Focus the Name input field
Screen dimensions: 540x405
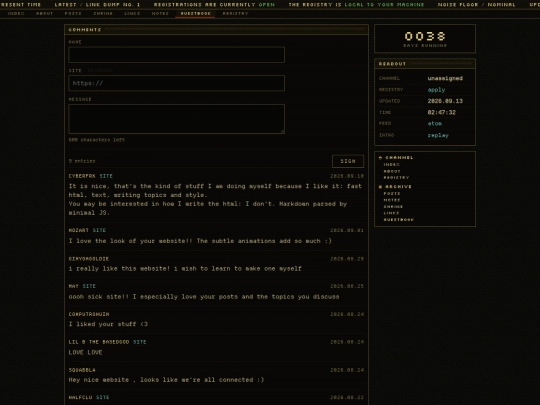pos(177,55)
